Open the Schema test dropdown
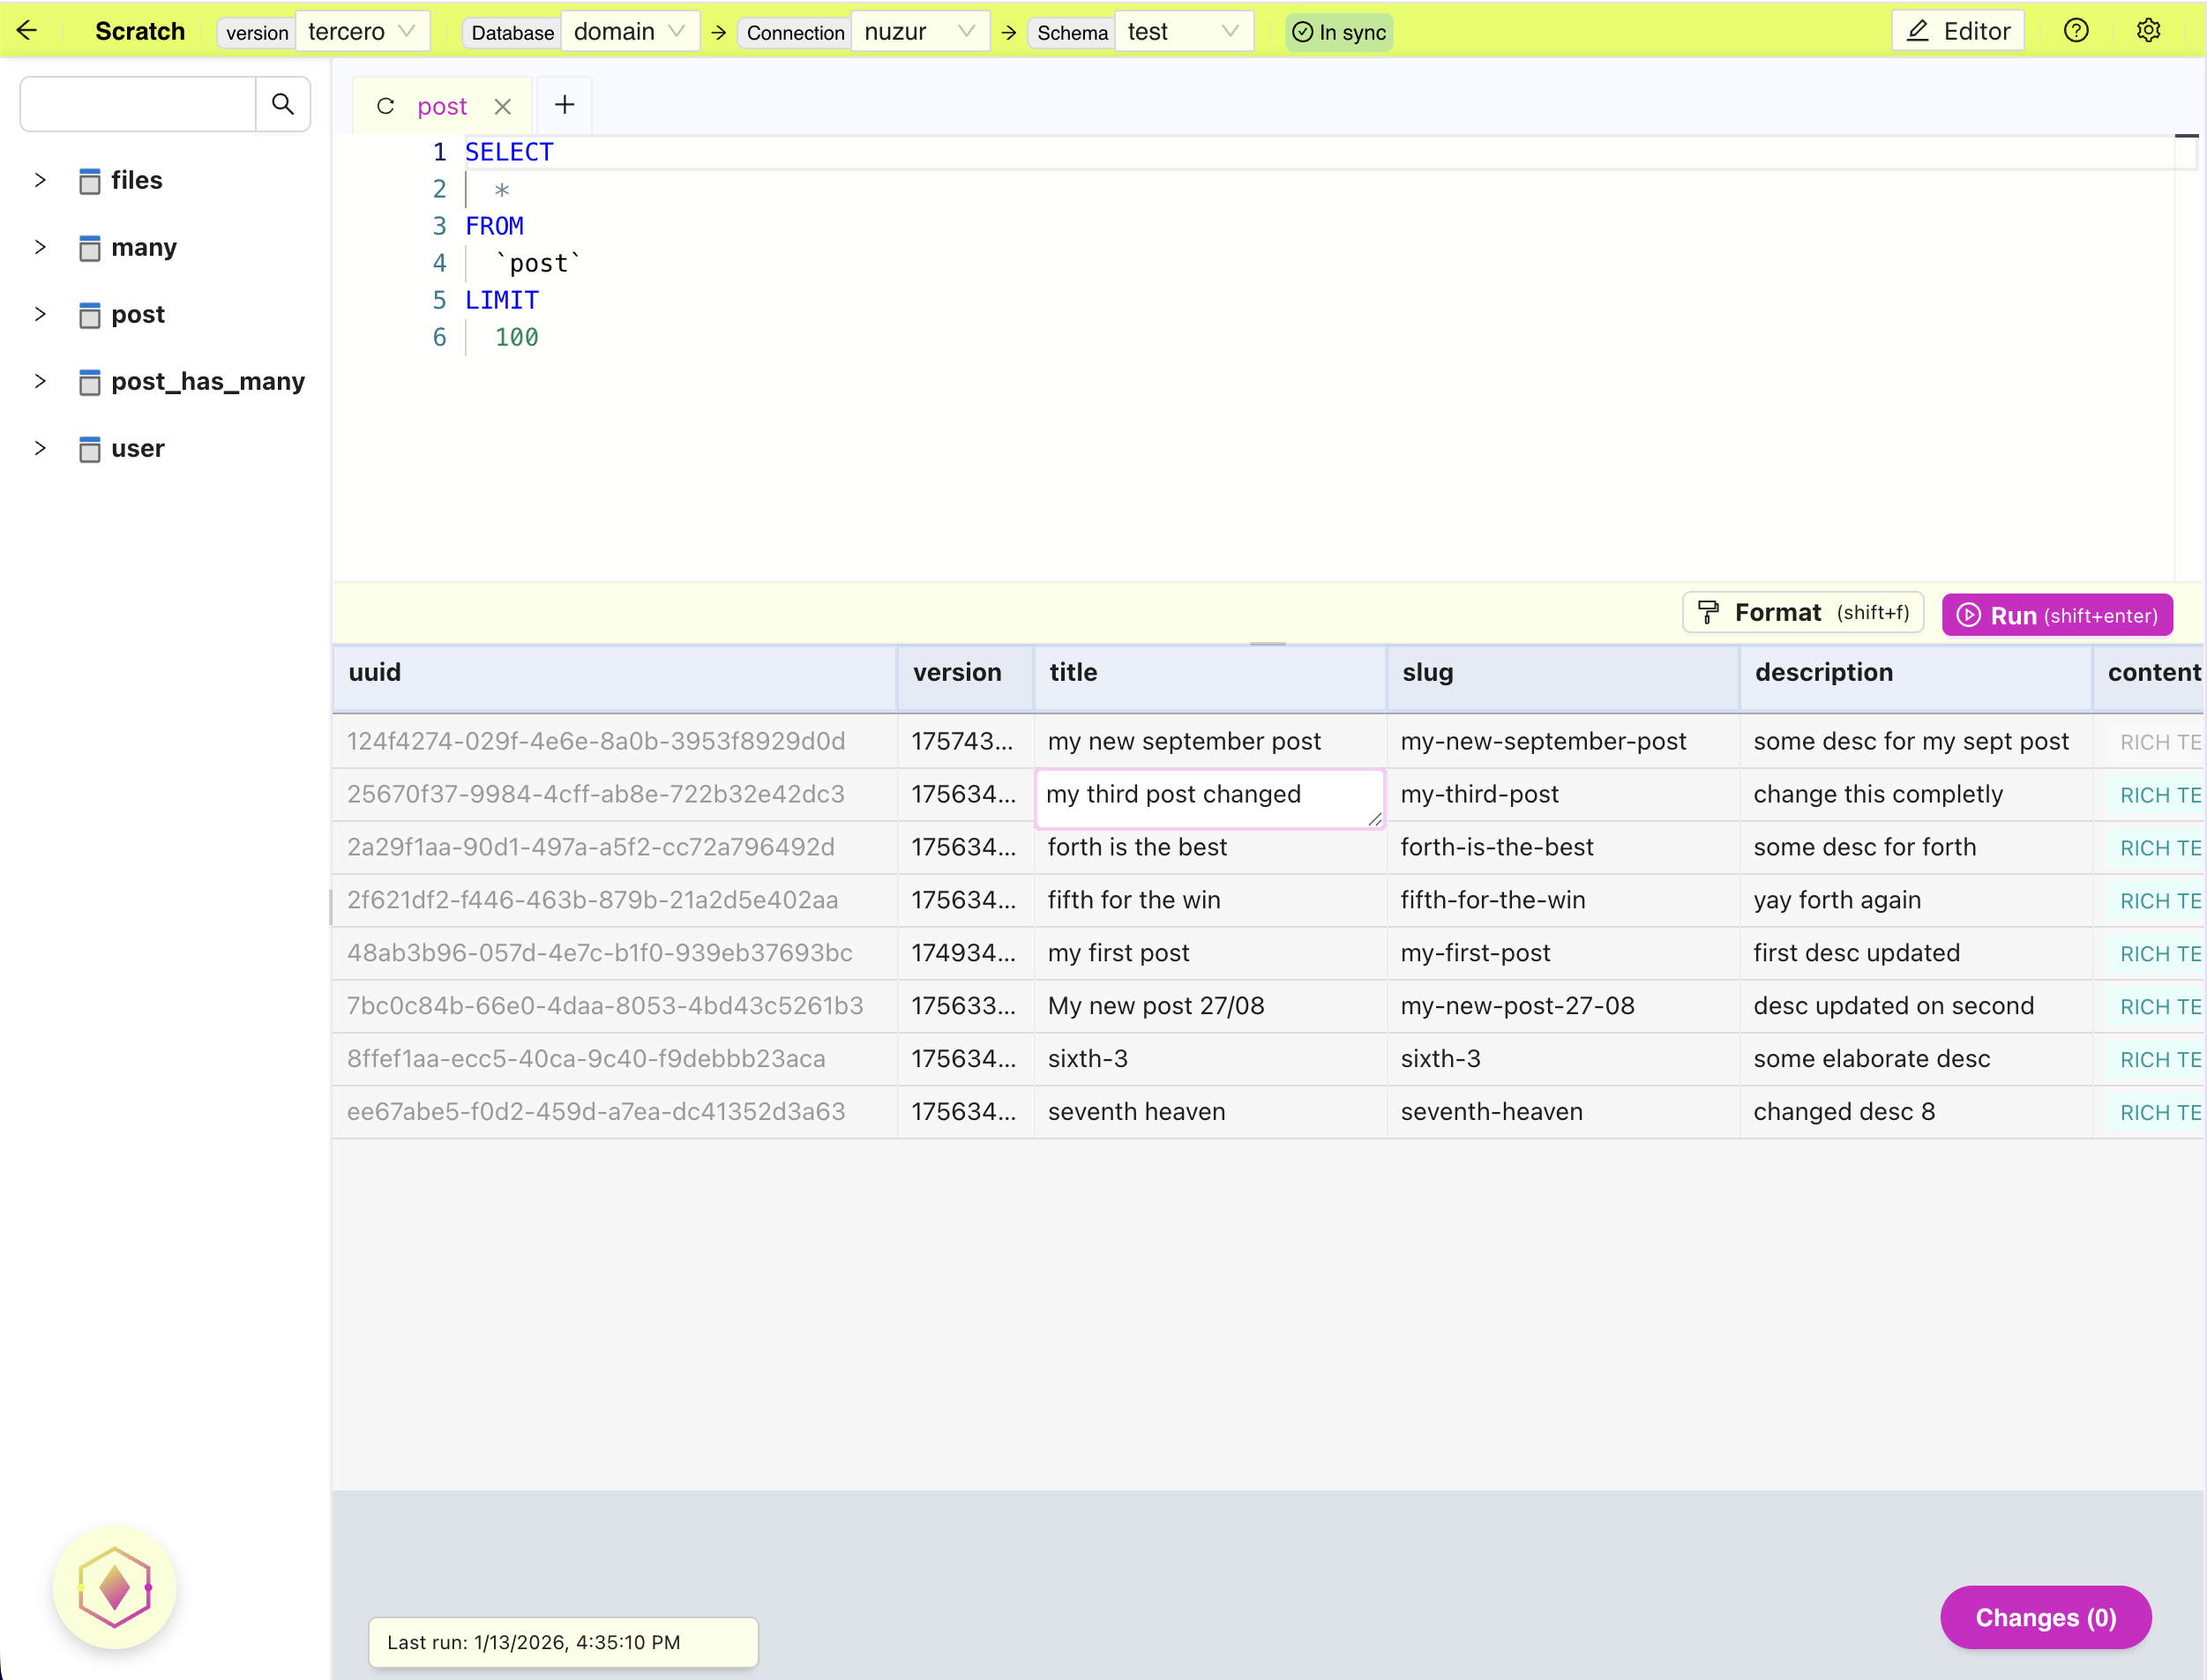Image resolution: width=2207 pixels, height=1680 pixels. (1183, 32)
